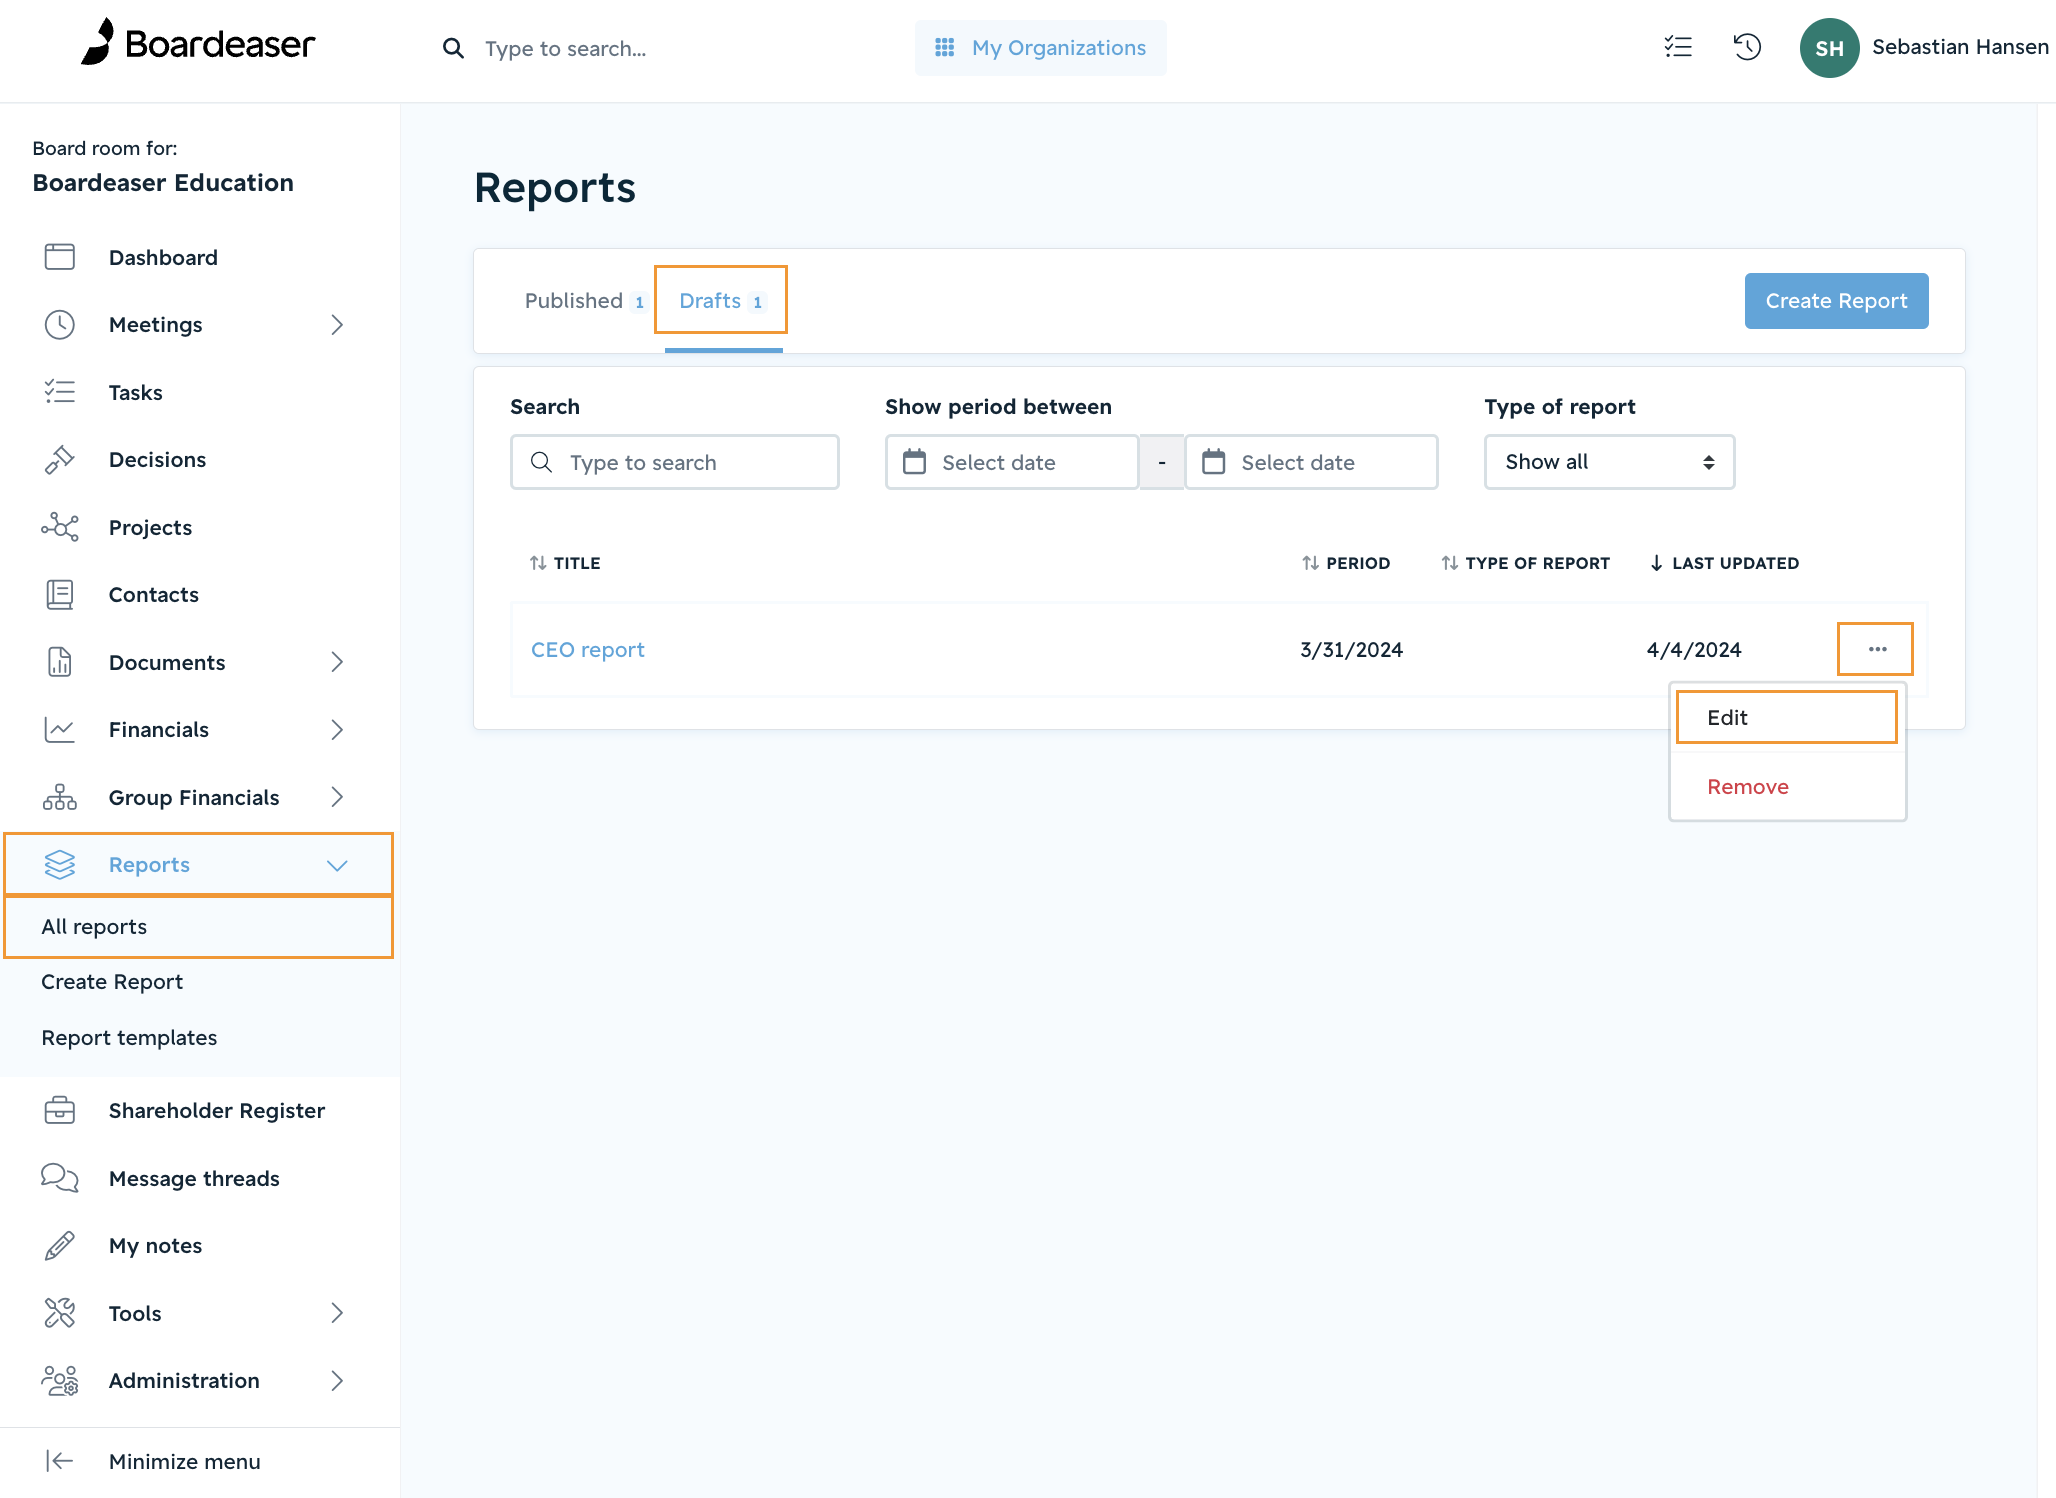Open the history clock icon in header

pyautogui.click(x=1747, y=47)
